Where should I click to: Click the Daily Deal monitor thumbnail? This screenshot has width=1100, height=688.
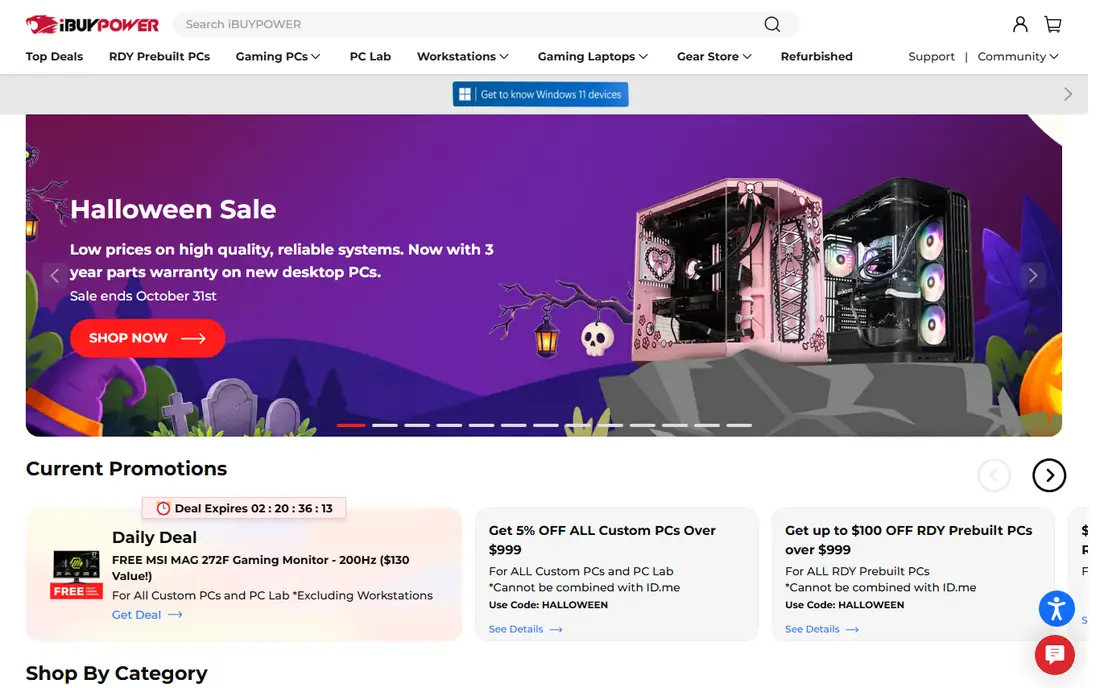point(76,574)
